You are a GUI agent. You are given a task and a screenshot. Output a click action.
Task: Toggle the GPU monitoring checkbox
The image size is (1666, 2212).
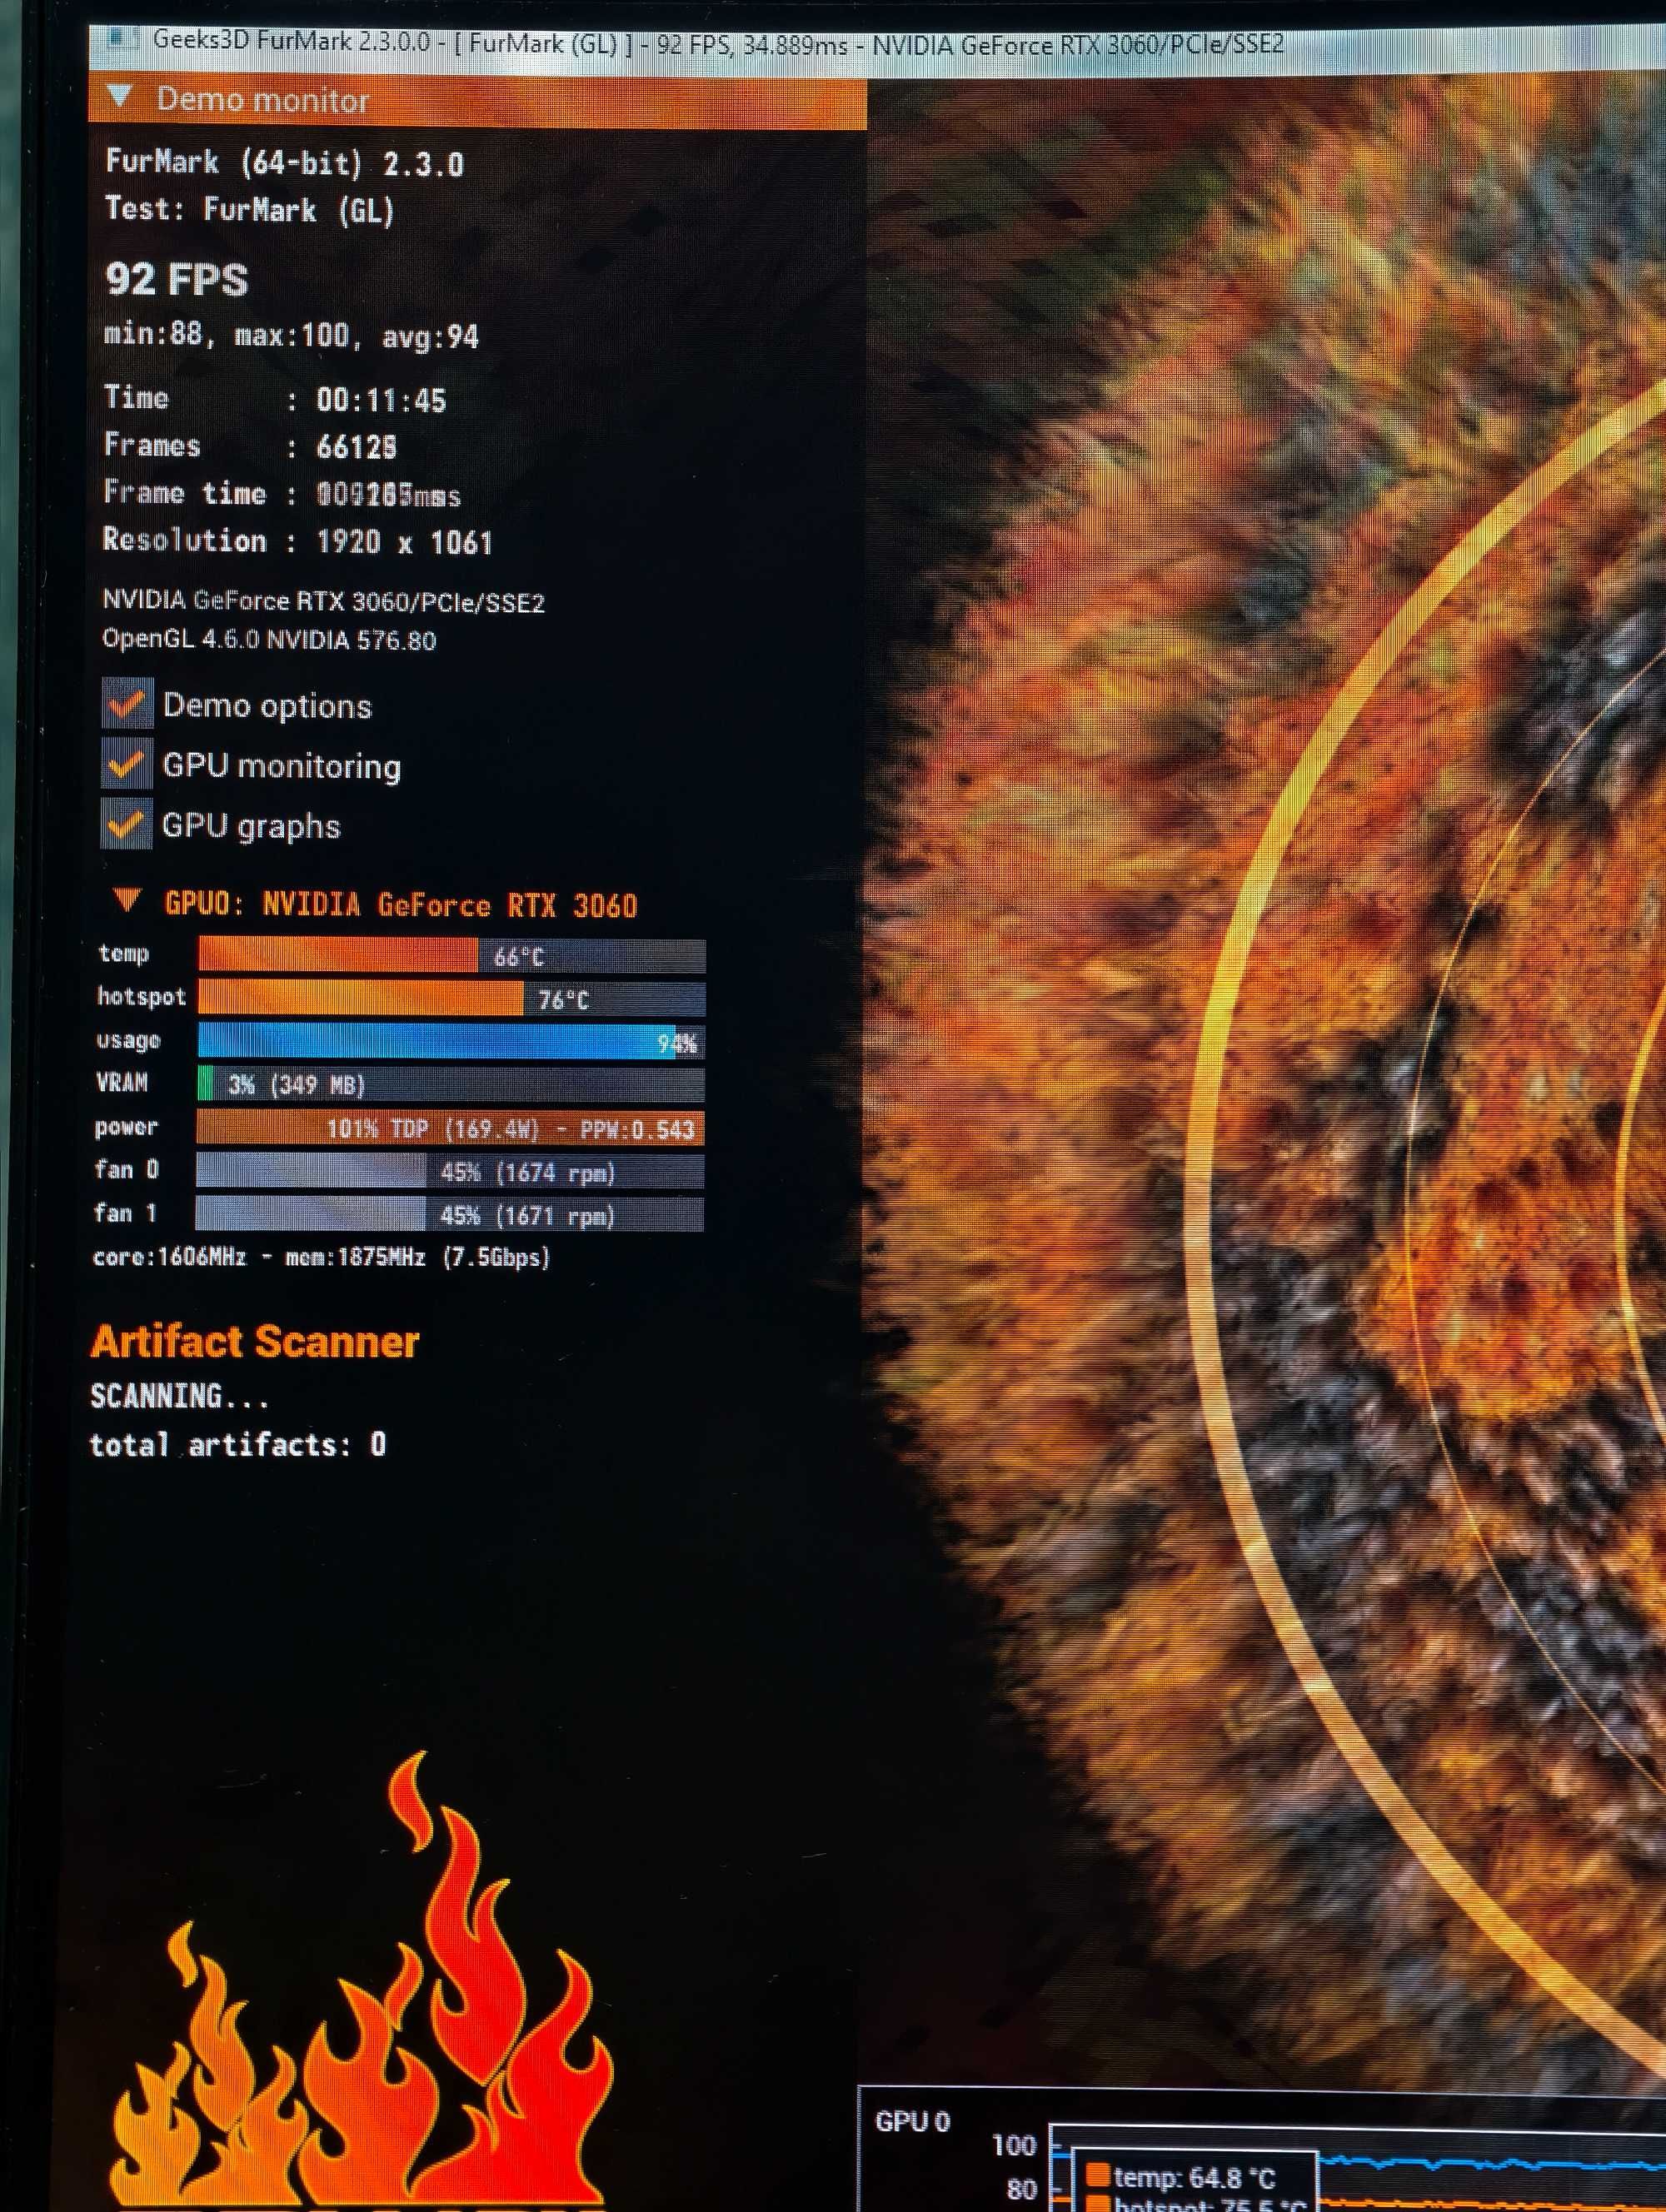point(127,764)
